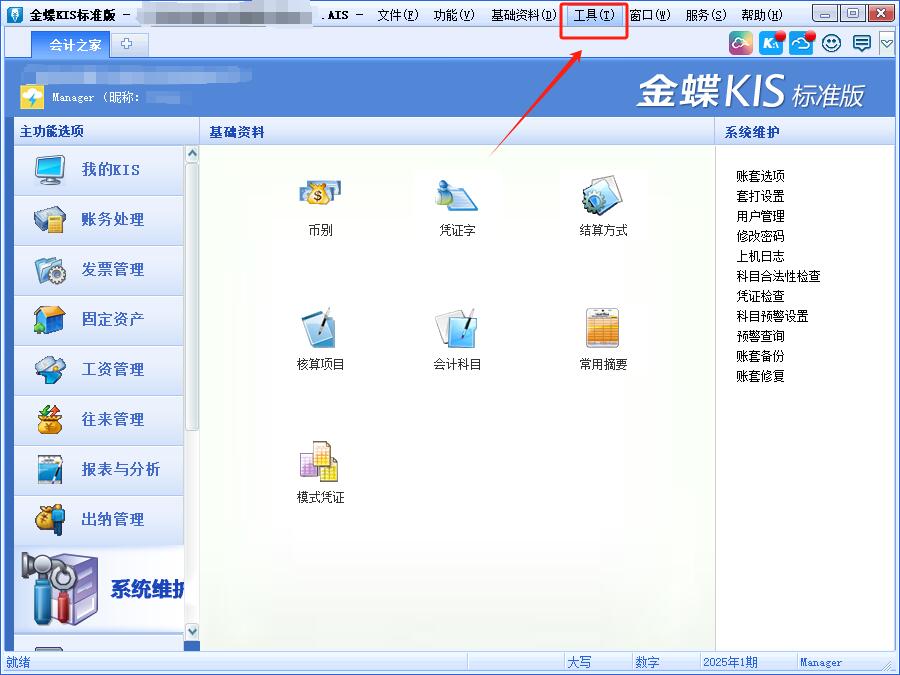
Task: Open the 核算项目 accounting items icon
Action: (320, 330)
